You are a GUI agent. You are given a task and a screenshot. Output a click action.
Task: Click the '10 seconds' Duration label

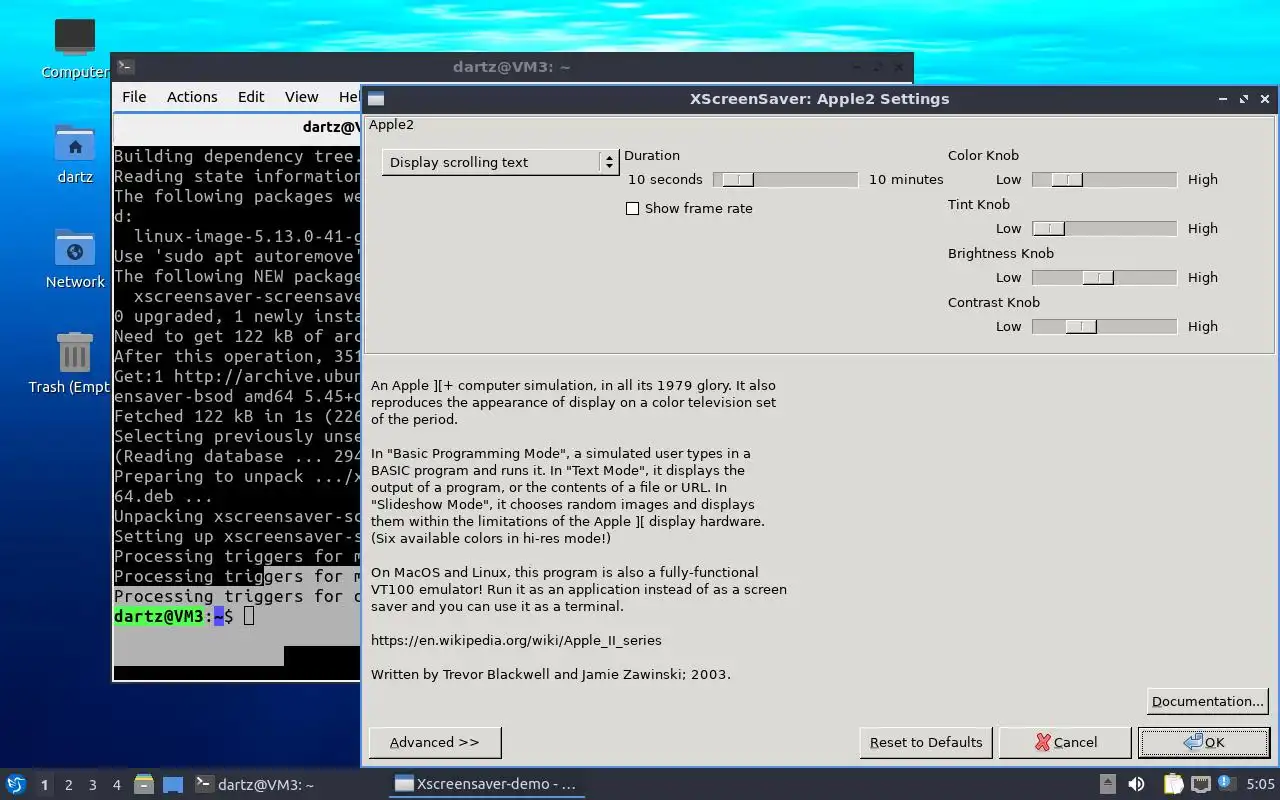pos(665,179)
